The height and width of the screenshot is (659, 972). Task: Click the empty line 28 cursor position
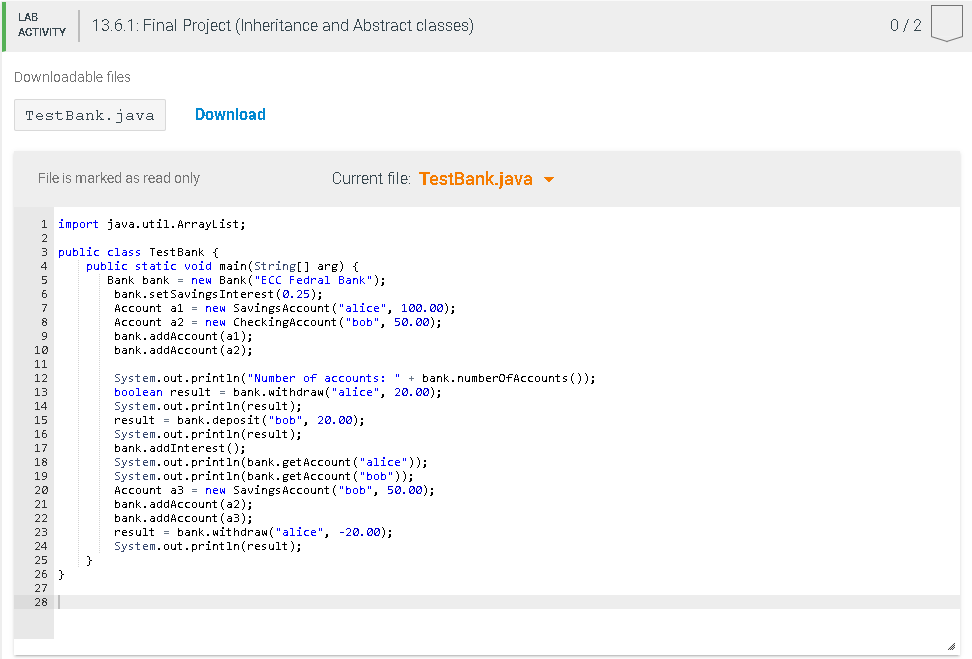tap(59, 602)
